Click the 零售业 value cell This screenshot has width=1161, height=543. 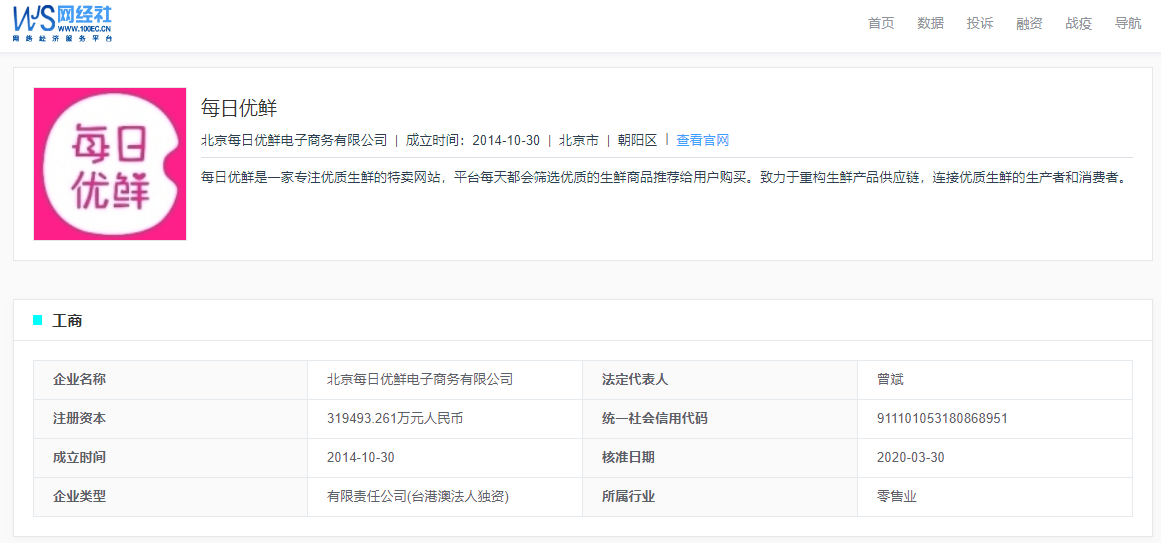point(995,496)
